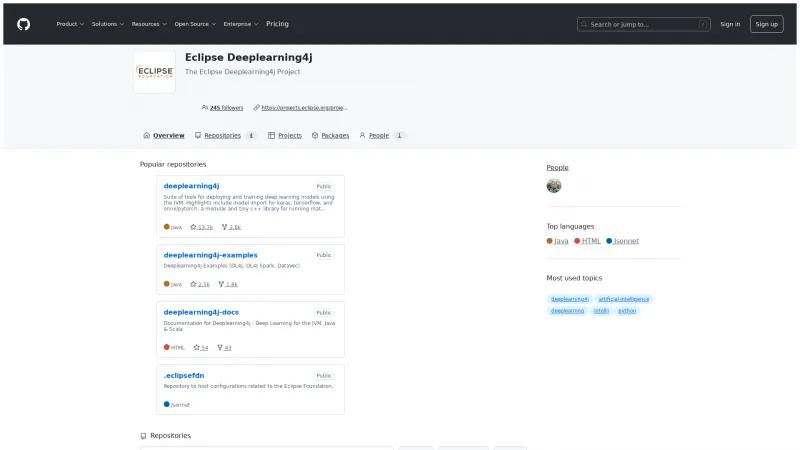Open the deeplearning4j-examples repository
Viewport: 800px width, 450px height.
[x=210, y=255]
